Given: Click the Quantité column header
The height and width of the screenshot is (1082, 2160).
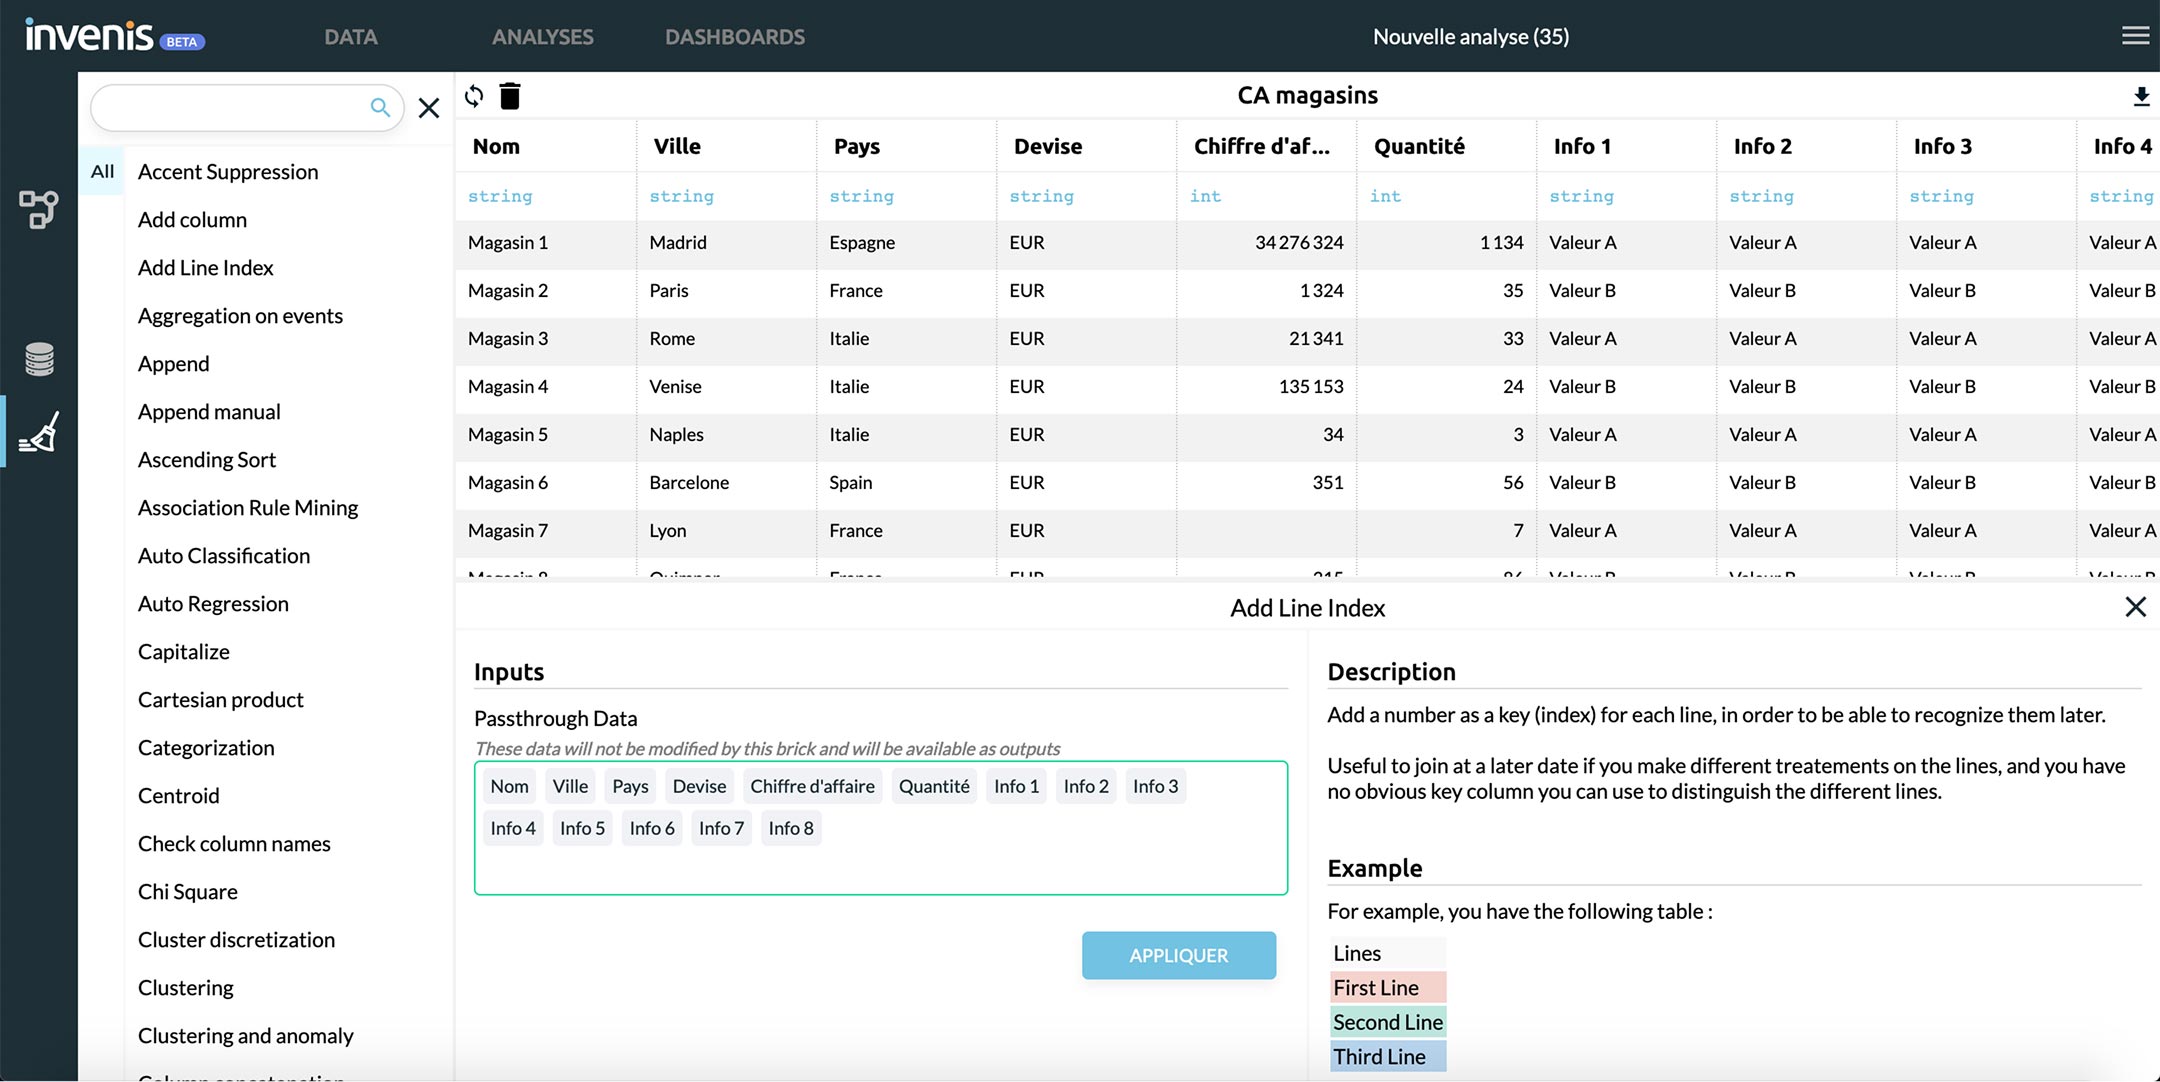Looking at the screenshot, I should pos(1419,146).
